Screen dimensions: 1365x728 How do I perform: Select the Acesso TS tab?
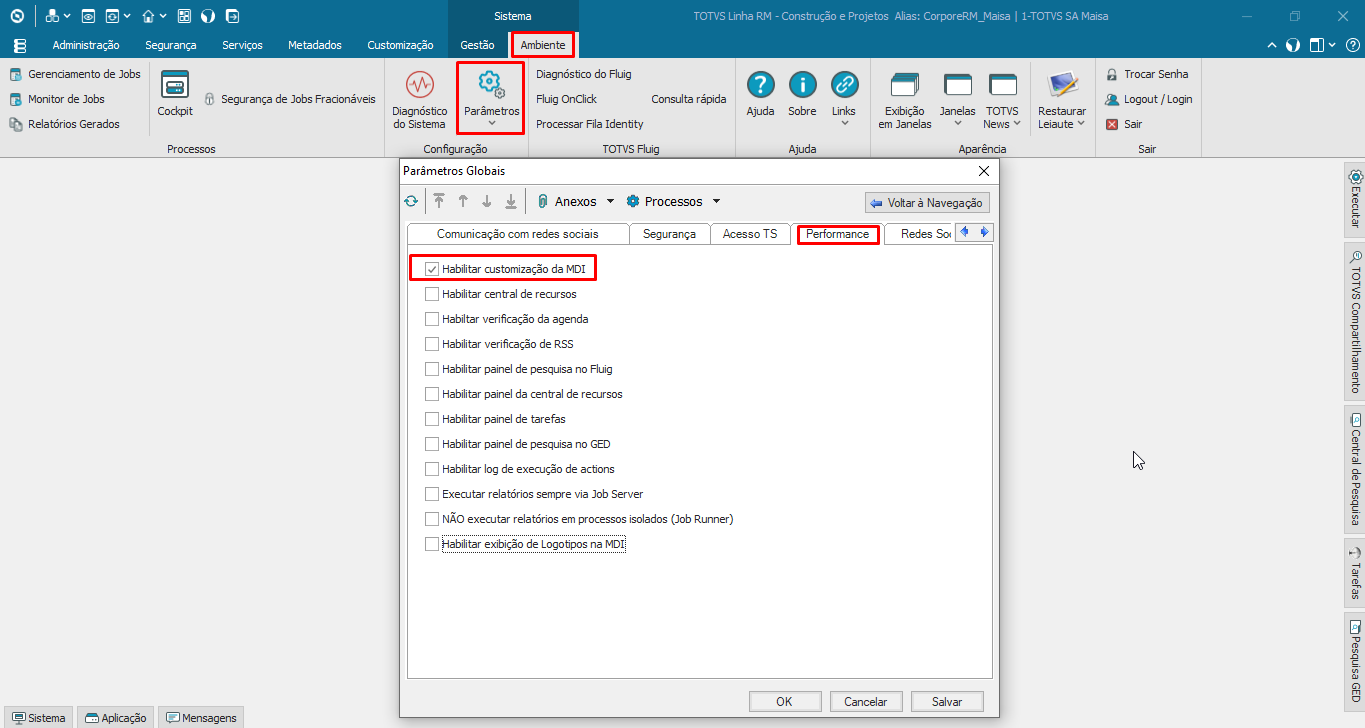[750, 234]
